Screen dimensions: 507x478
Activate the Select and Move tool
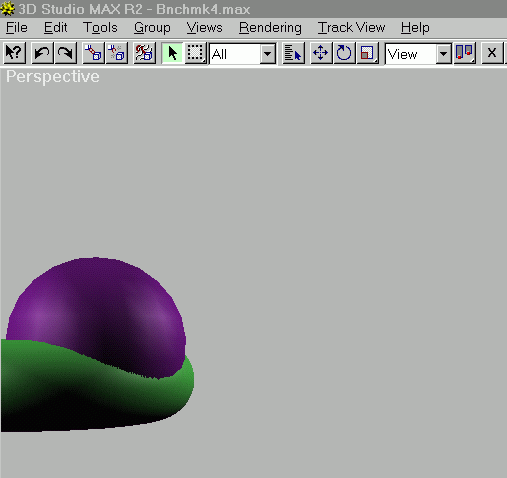321,53
